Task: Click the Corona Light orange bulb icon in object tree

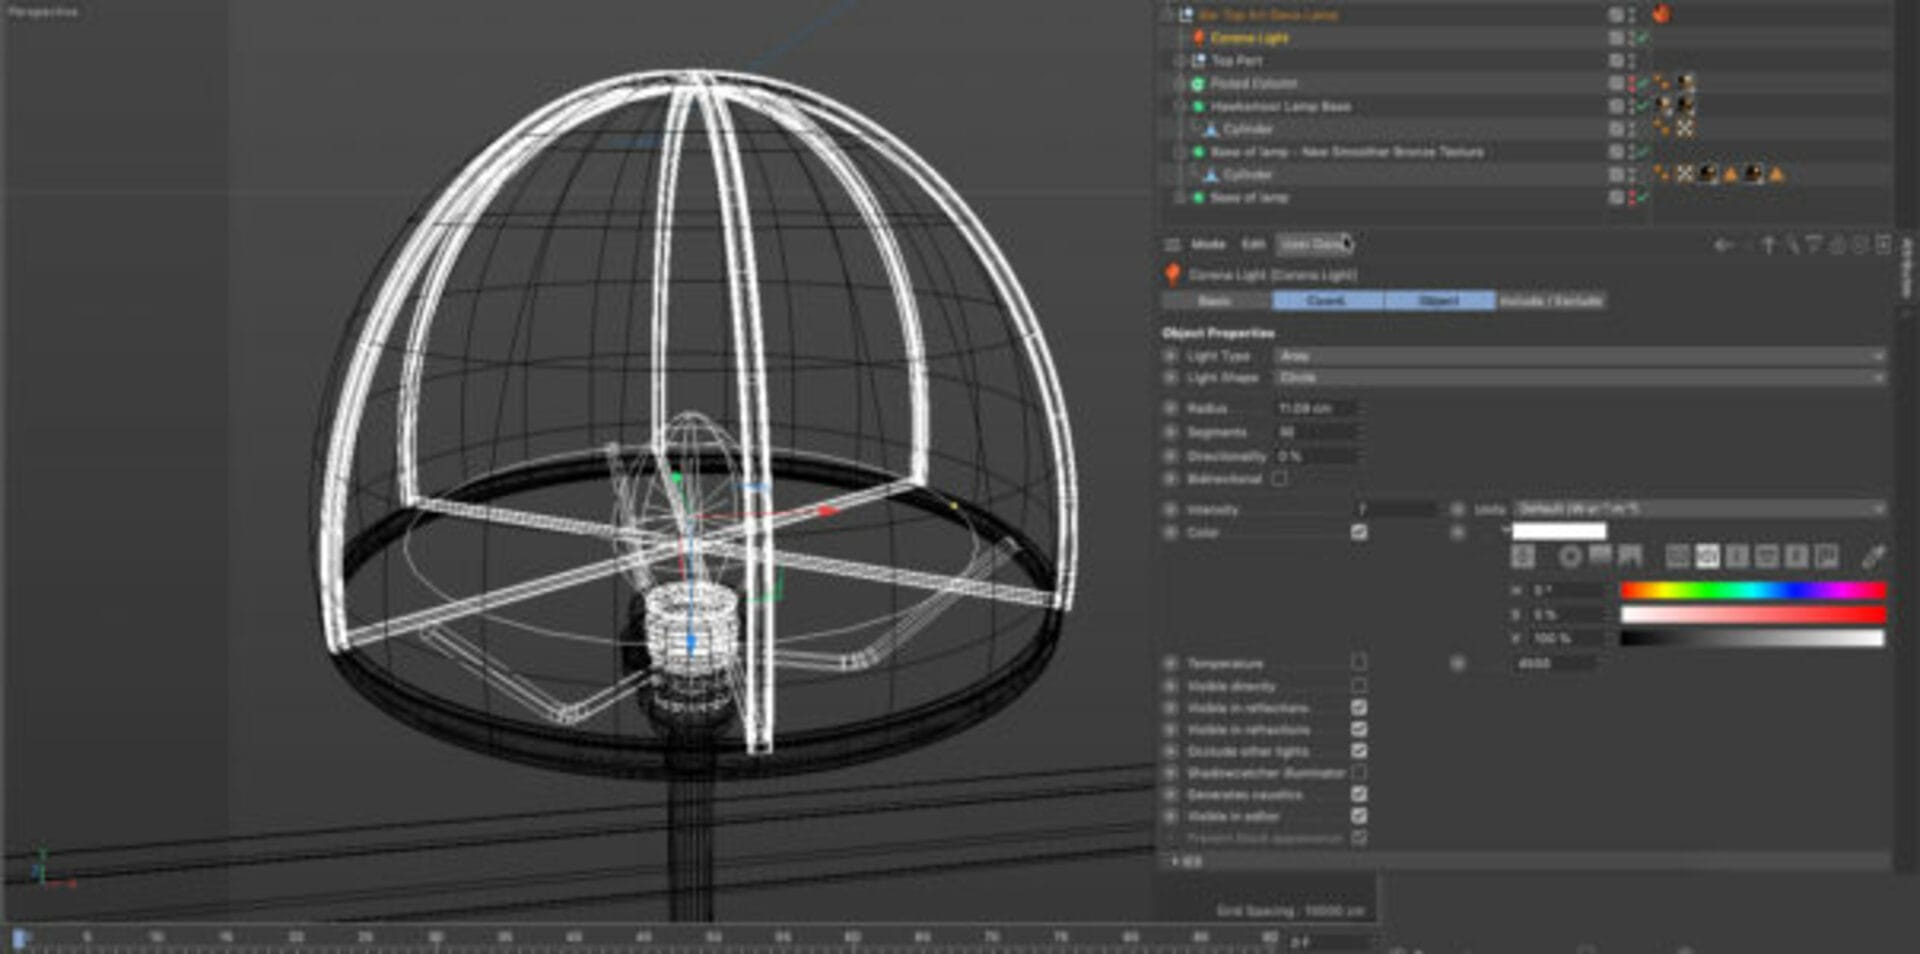Action: [1198, 38]
